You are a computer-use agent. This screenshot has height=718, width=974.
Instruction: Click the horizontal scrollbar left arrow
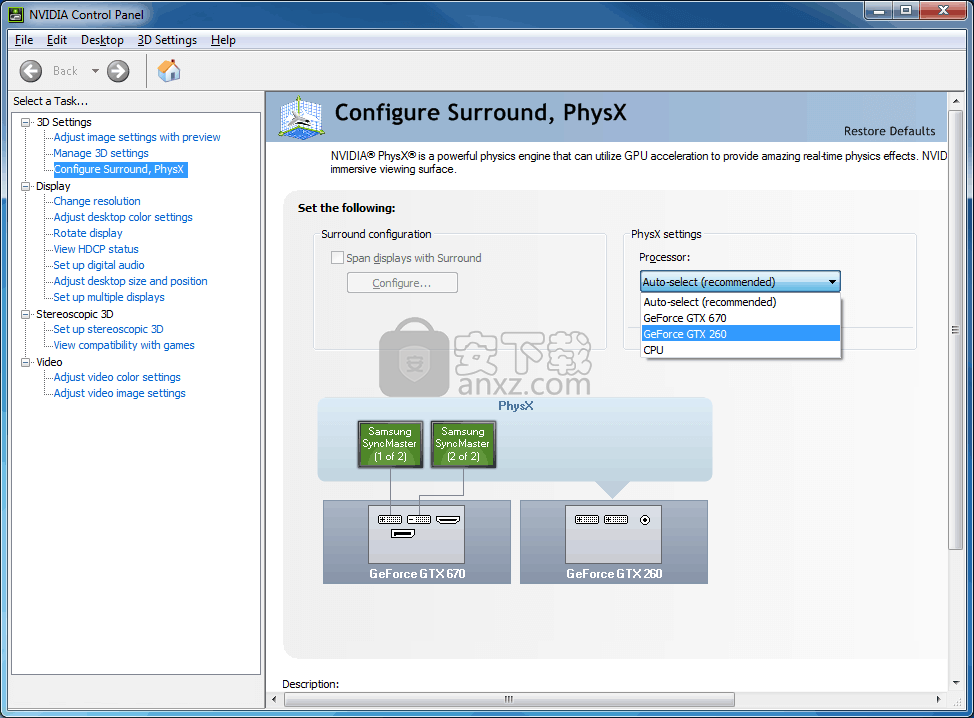(x=275, y=699)
